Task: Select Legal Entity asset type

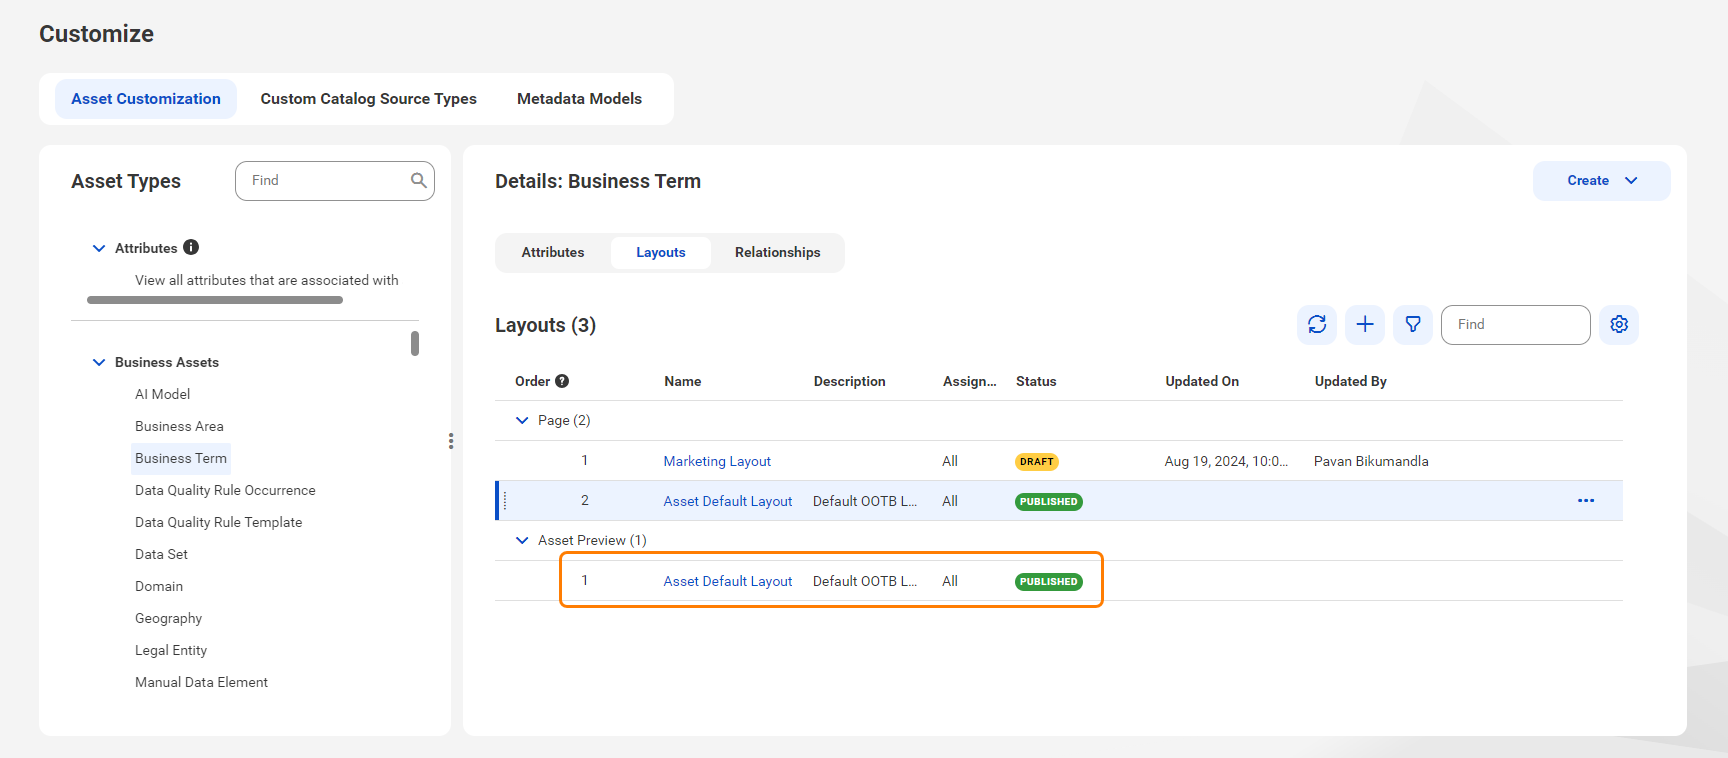Action: (x=171, y=650)
